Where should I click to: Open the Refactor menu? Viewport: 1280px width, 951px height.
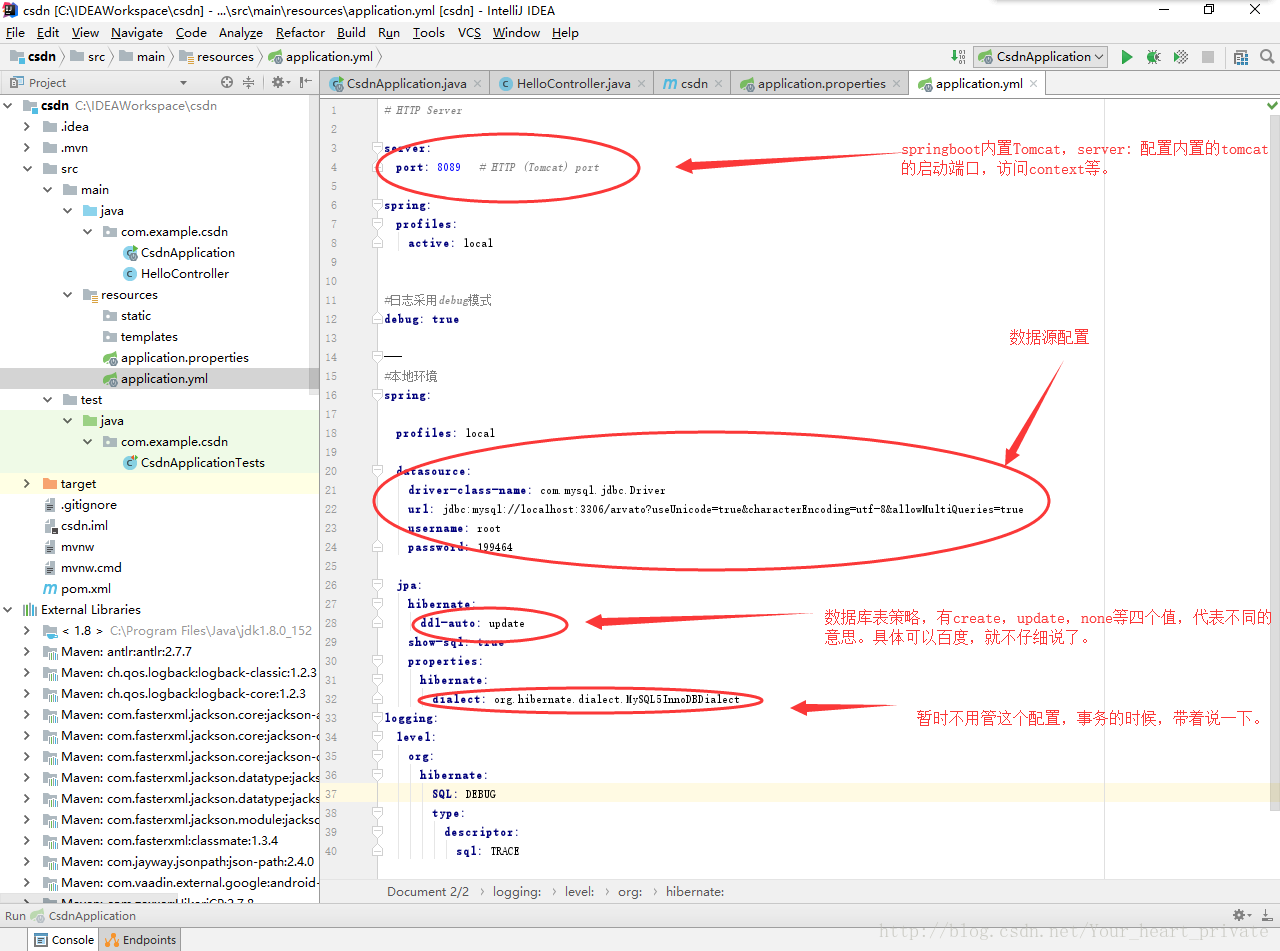click(x=300, y=32)
